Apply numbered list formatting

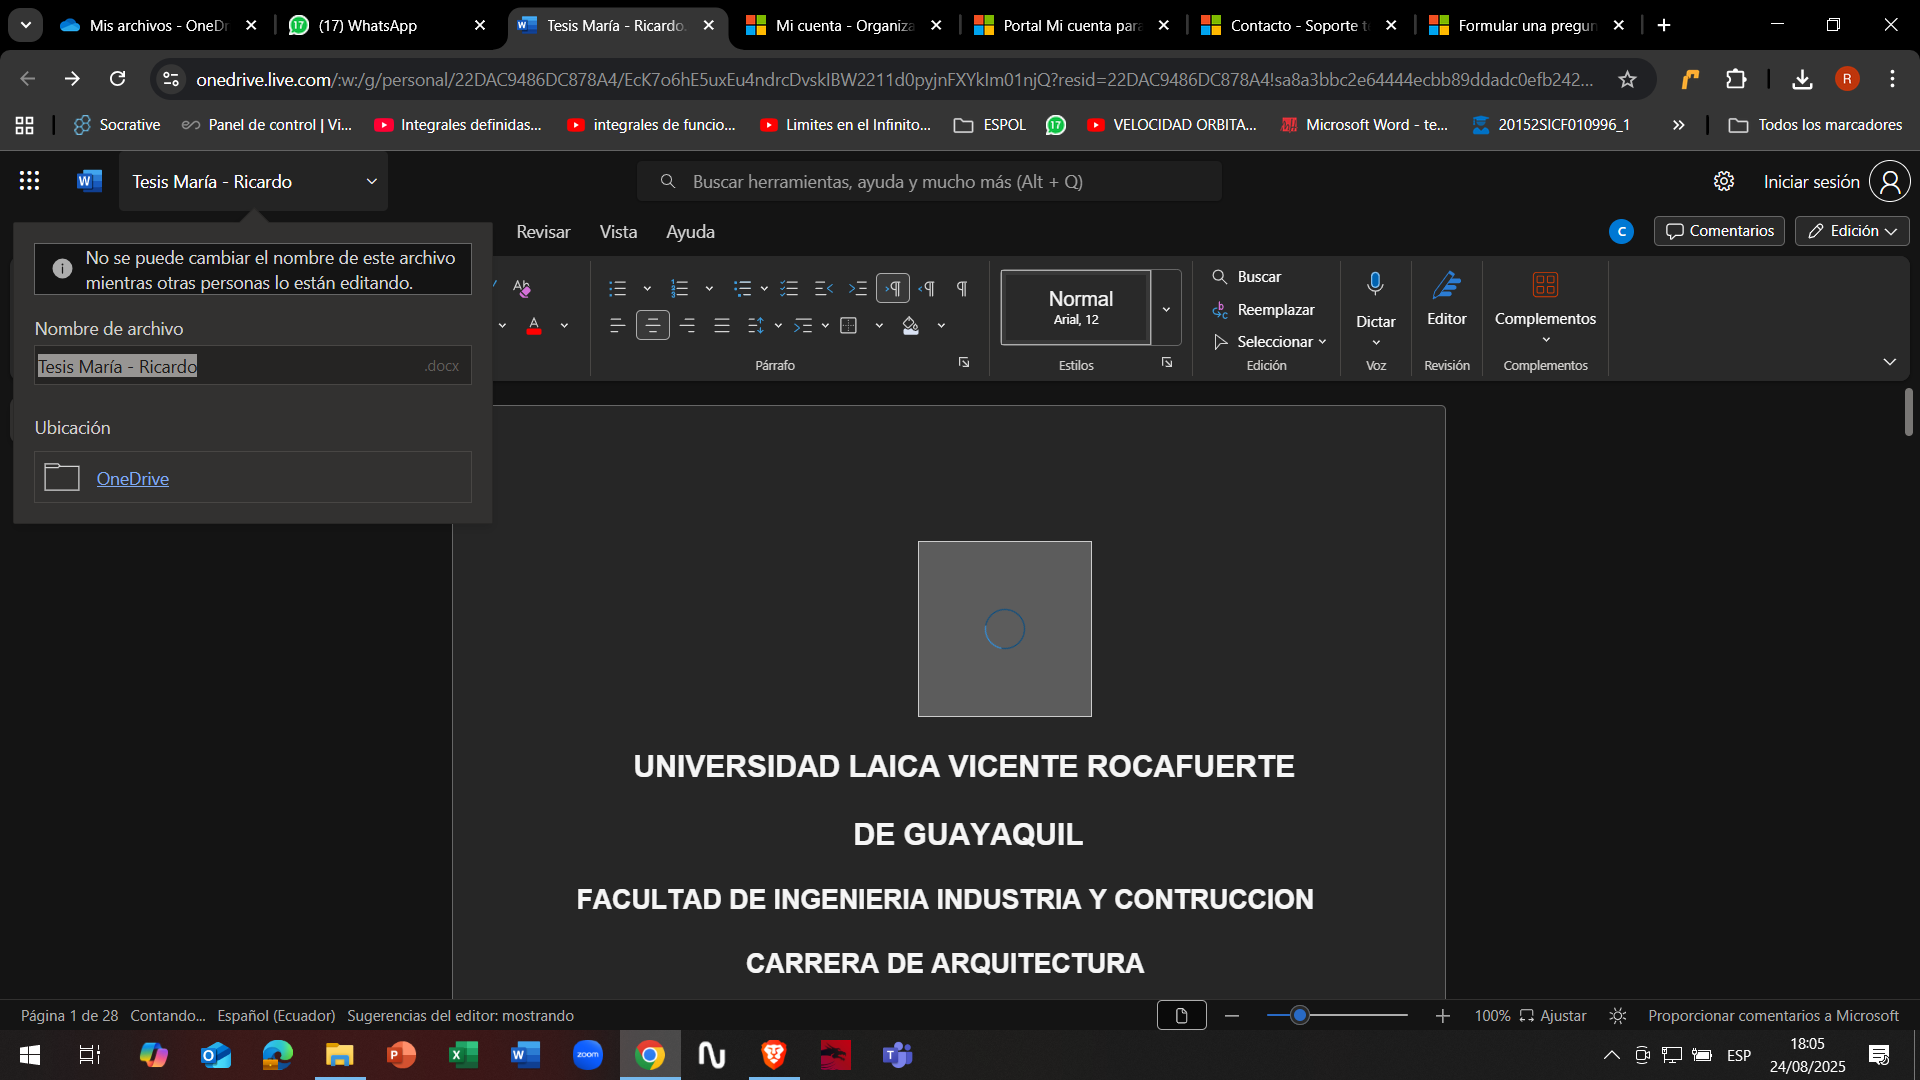[680, 288]
